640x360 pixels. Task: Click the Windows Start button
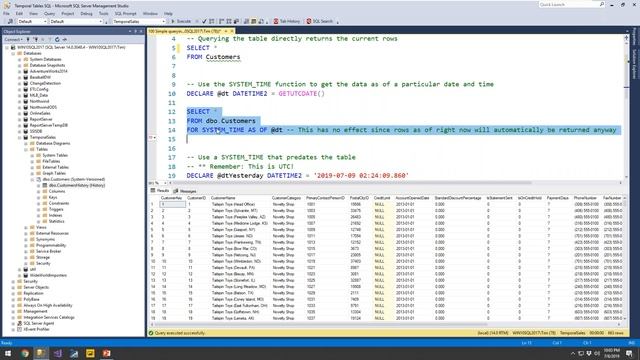coord(8,353)
